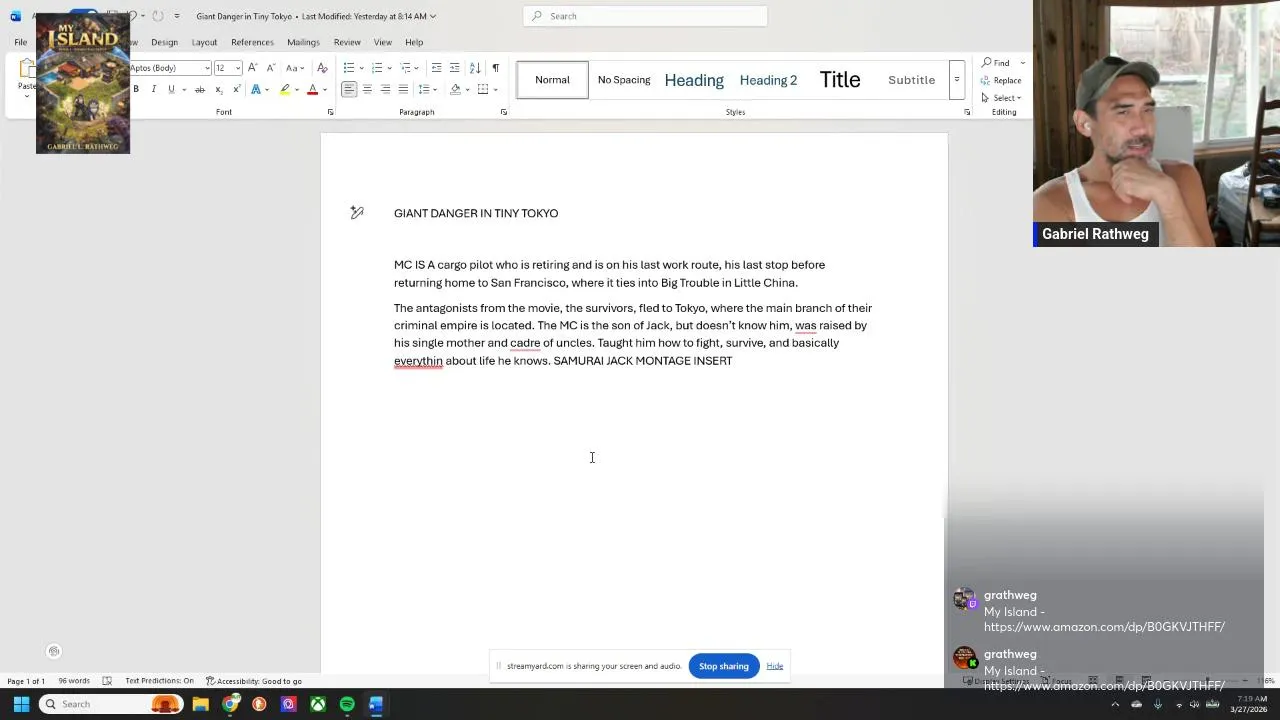Sort the selected paragraphs
The height and width of the screenshot is (720, 1280).
click(x=475, y=68)
